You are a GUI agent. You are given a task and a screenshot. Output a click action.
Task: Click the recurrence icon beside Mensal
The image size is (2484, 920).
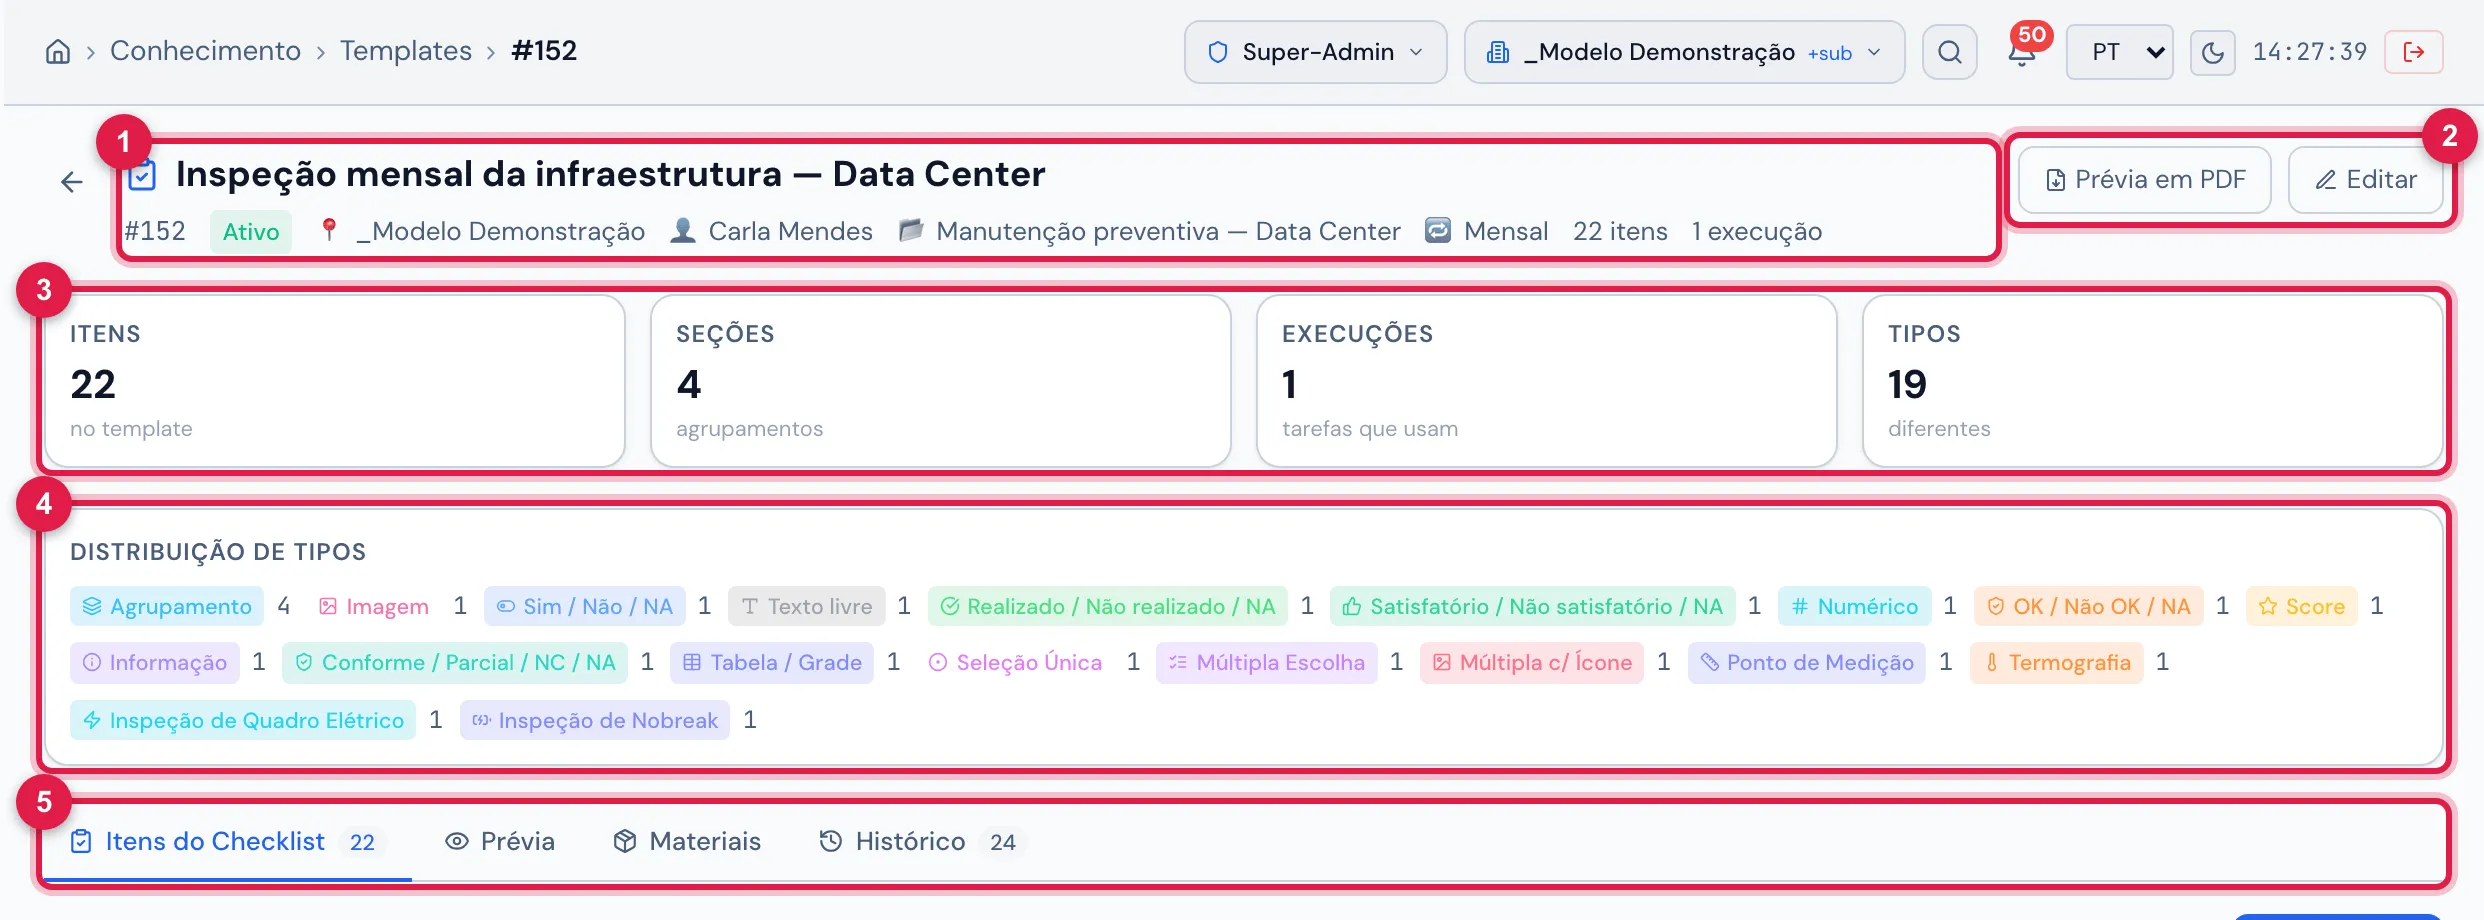[1438, 231]
